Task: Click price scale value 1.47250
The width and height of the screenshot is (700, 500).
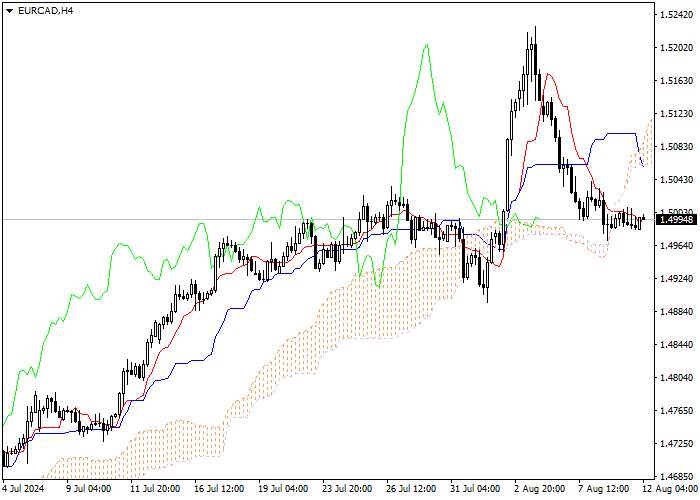Action: (x=676, y=443)
